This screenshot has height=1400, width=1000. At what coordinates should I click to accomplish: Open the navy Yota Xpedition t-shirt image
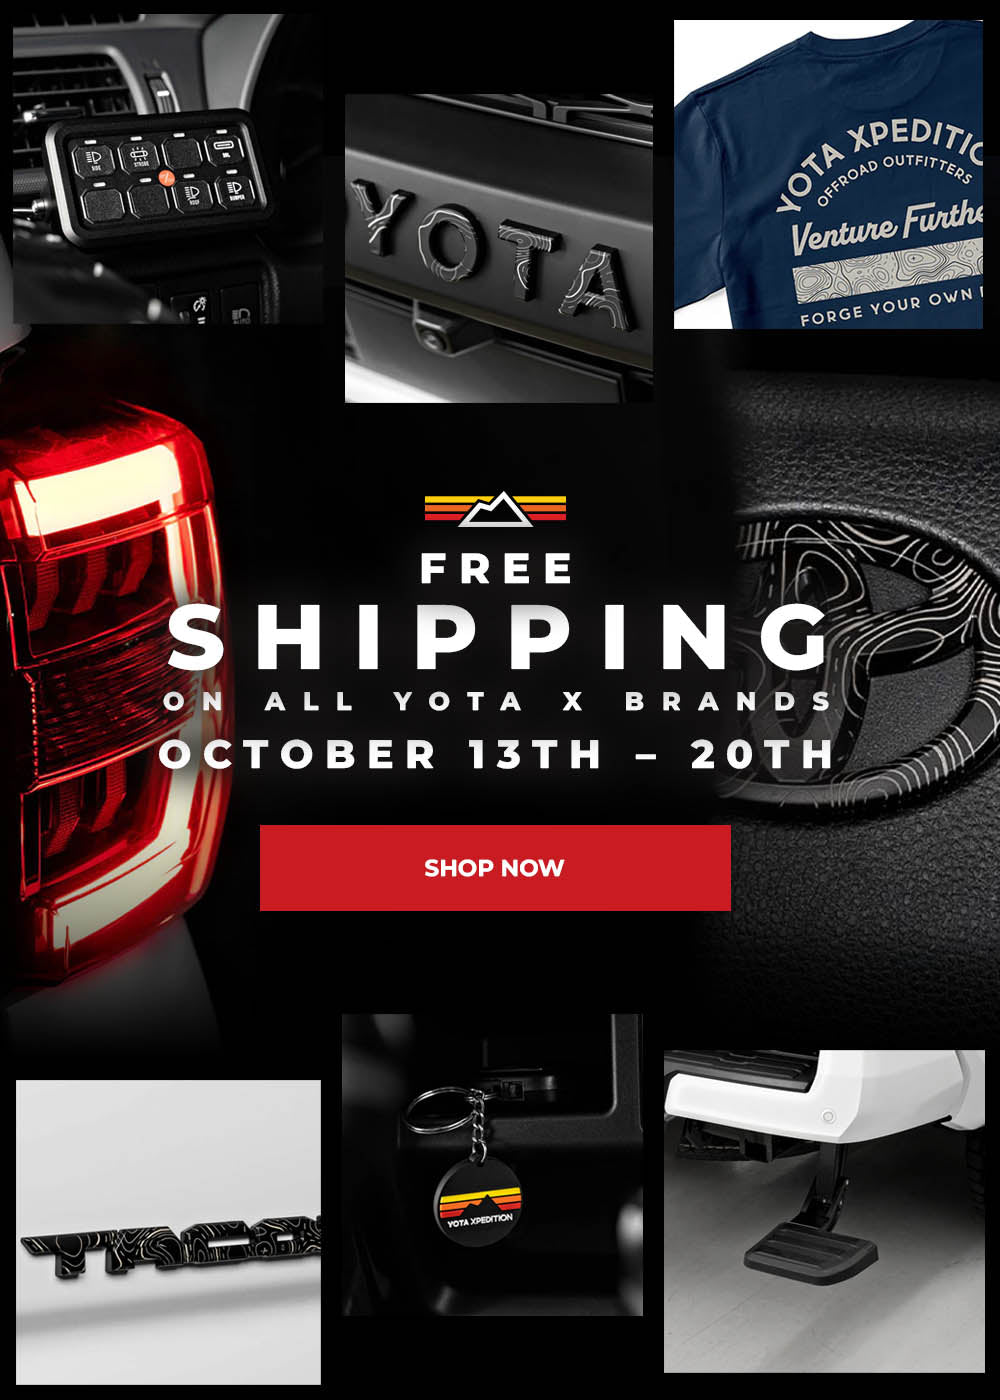click(828, 174)
